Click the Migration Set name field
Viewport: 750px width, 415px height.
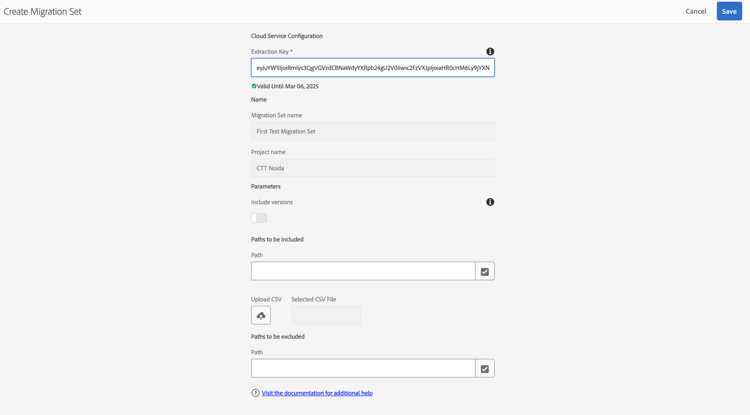[x=372, y=131]
